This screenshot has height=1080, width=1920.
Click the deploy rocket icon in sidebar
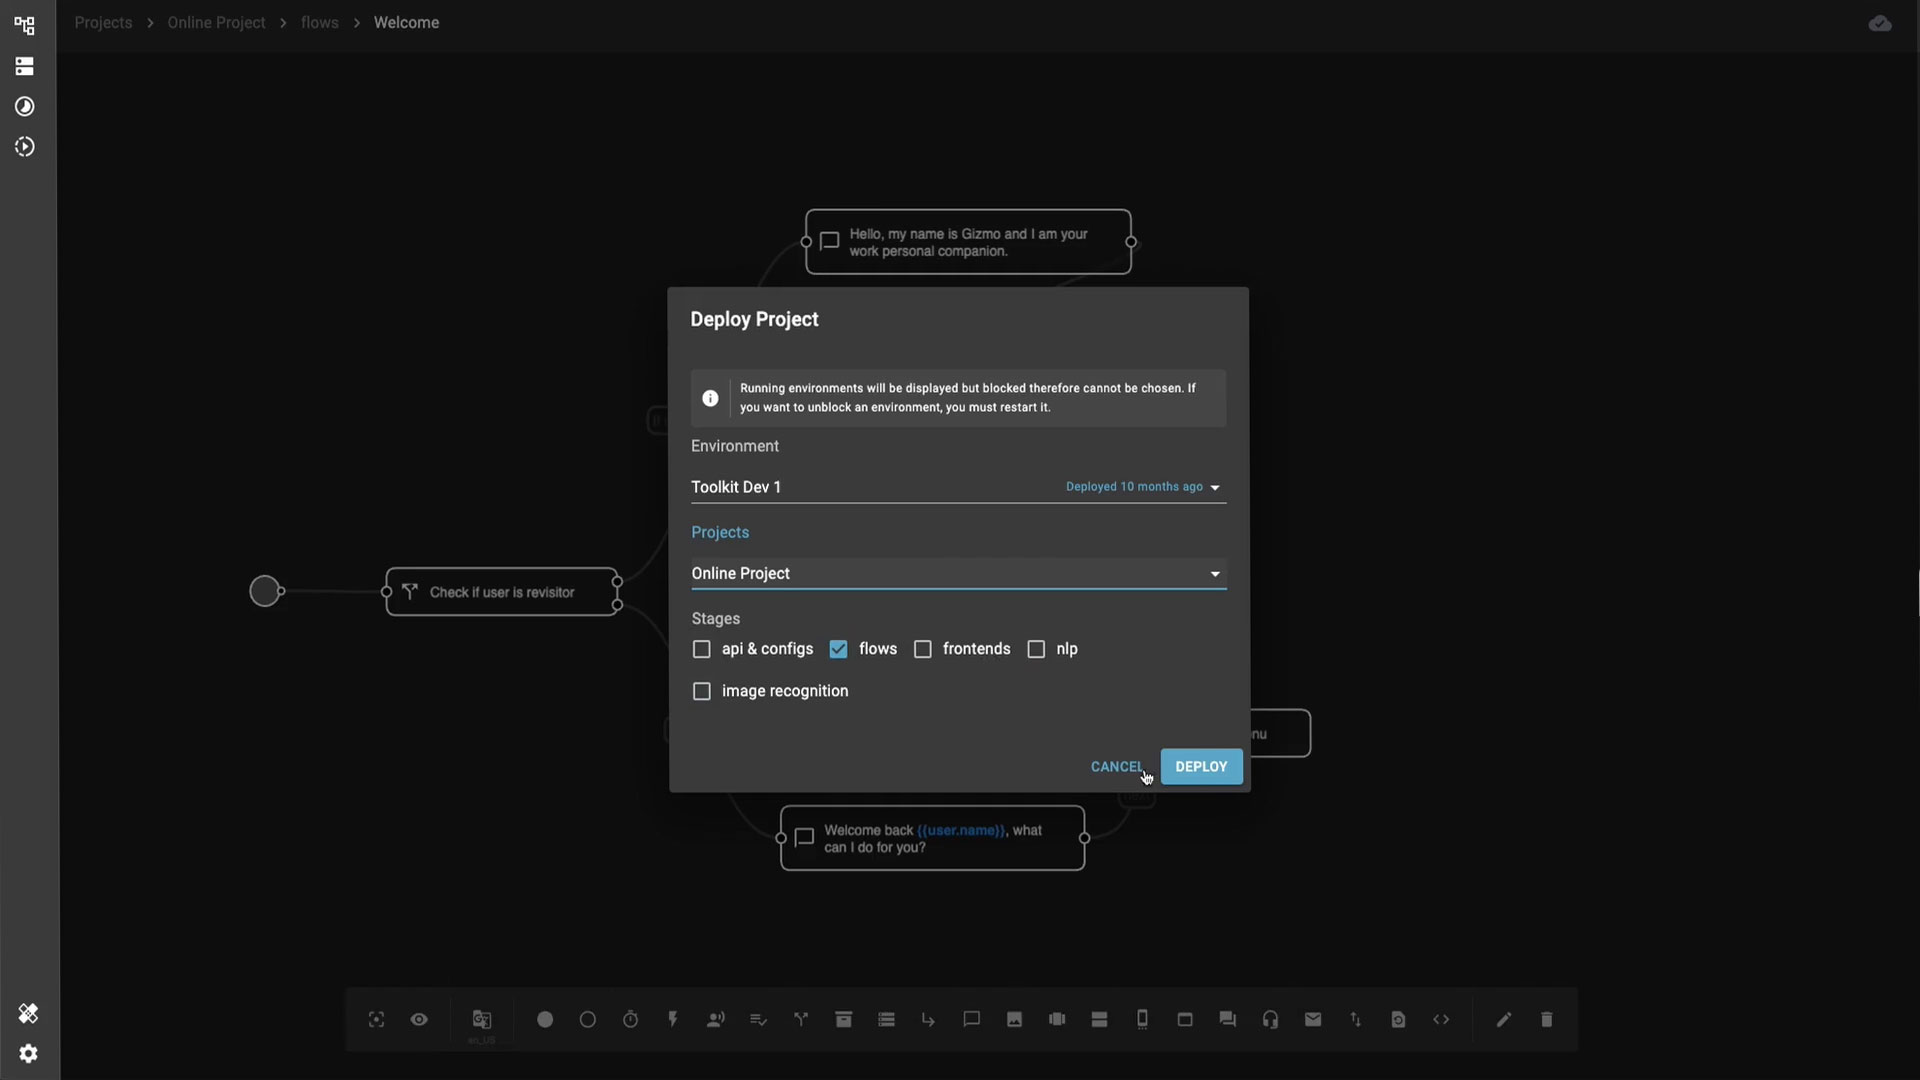[x=28, y=1013]
